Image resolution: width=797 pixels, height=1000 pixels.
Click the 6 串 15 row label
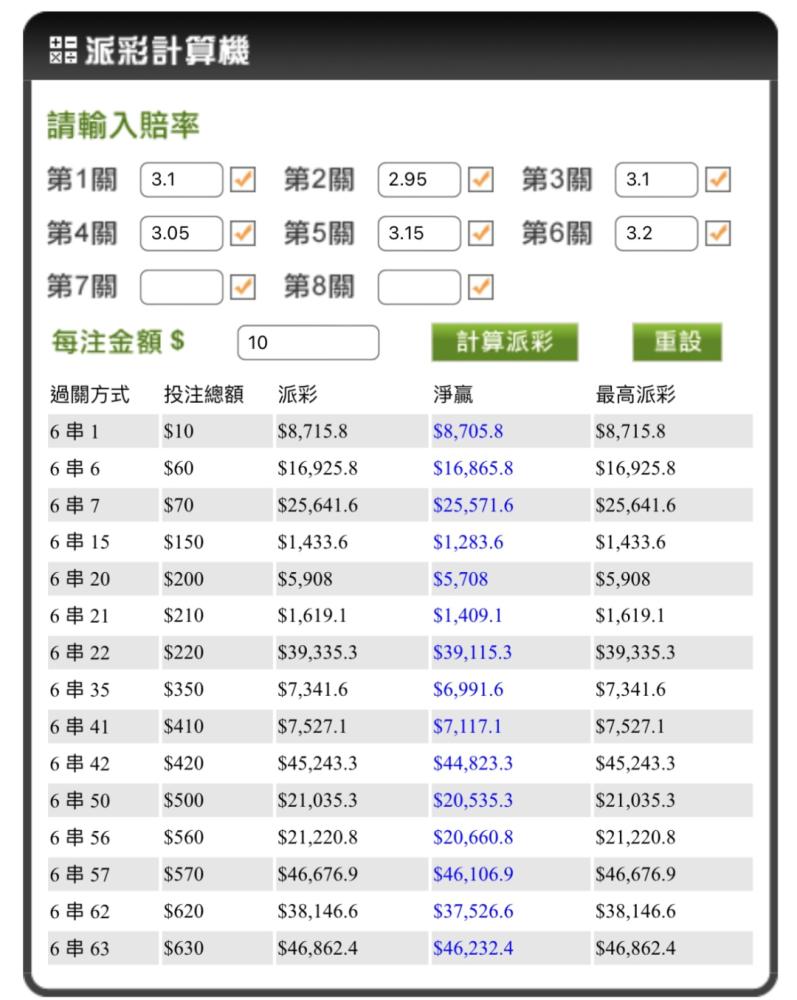80,542
